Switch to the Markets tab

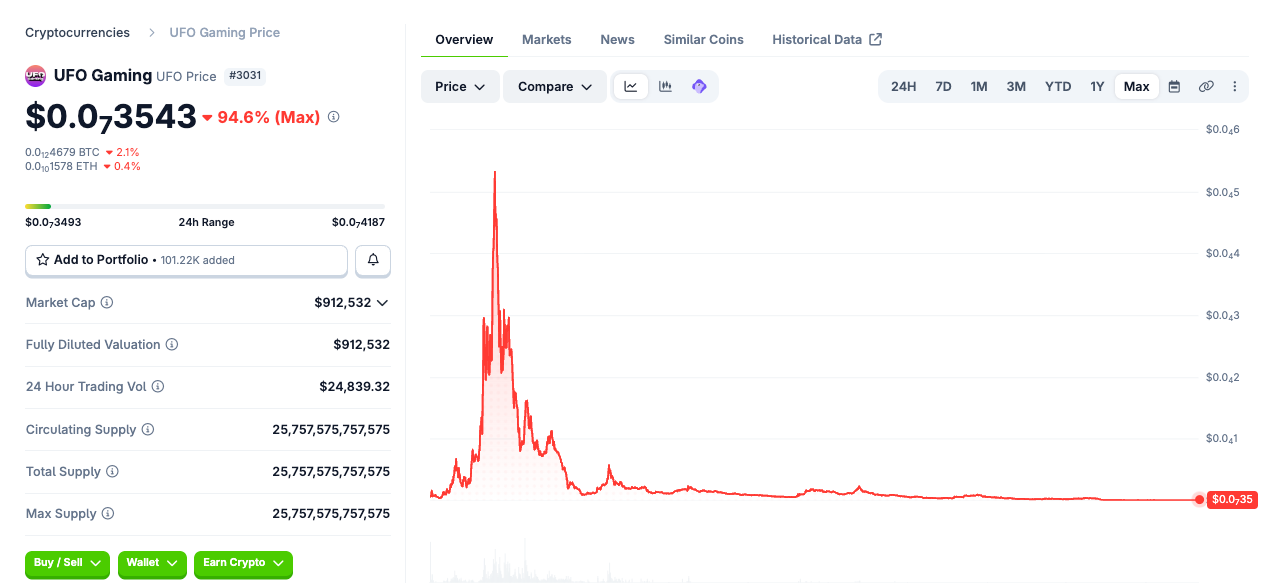[546, 40]
